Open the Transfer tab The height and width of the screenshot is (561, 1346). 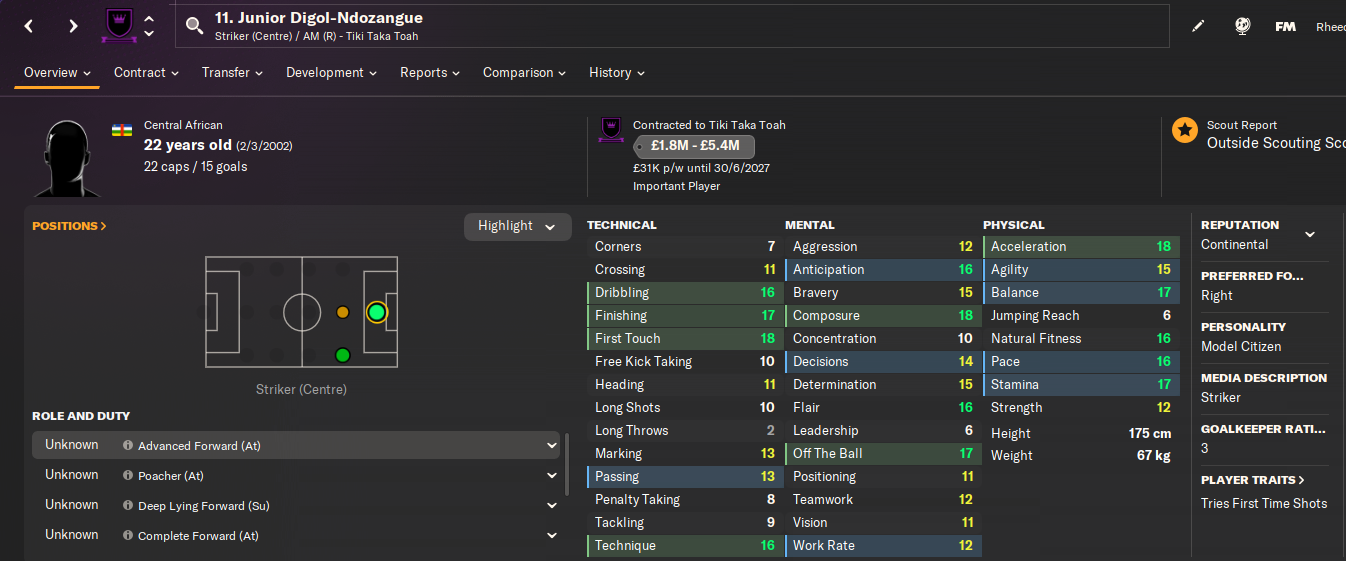(232, 73)
